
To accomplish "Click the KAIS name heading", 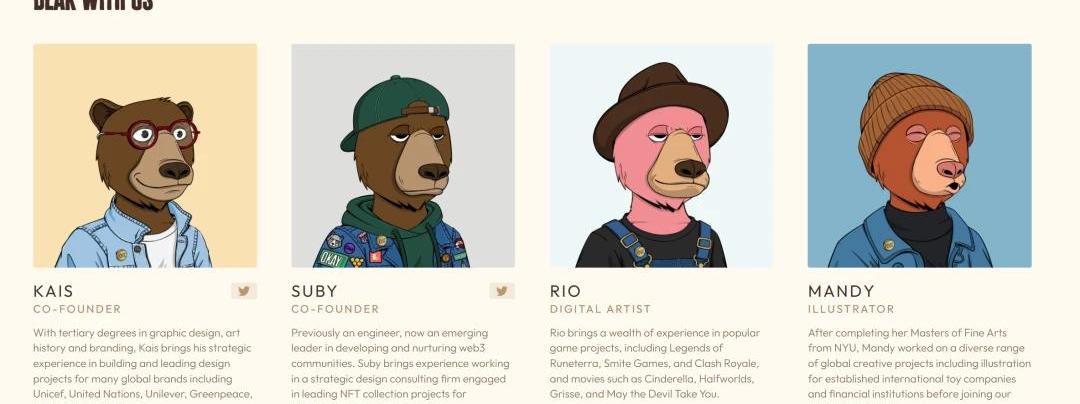I will pos(53,291).
